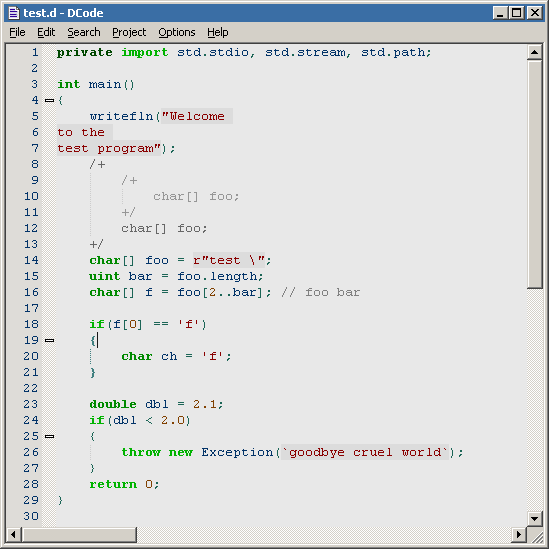Open the Project menu
Screen dimensions: 549x549
click(x=129, y=32)
